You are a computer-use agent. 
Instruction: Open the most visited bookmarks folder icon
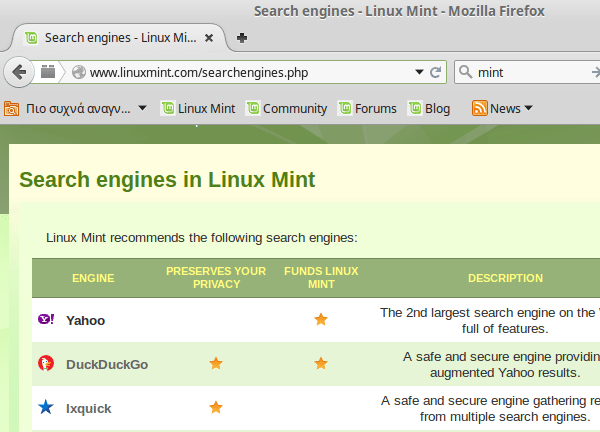pyautogui.click(x=11, y=109)
